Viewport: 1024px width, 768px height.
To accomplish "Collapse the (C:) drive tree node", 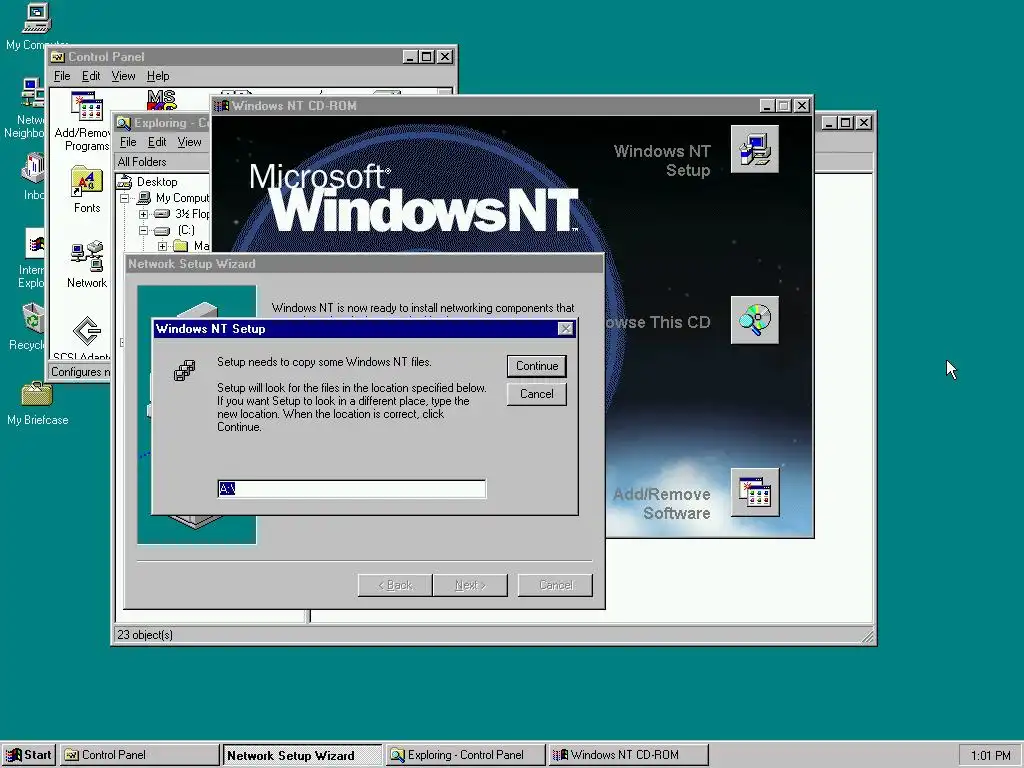I will tap(144, 230).
